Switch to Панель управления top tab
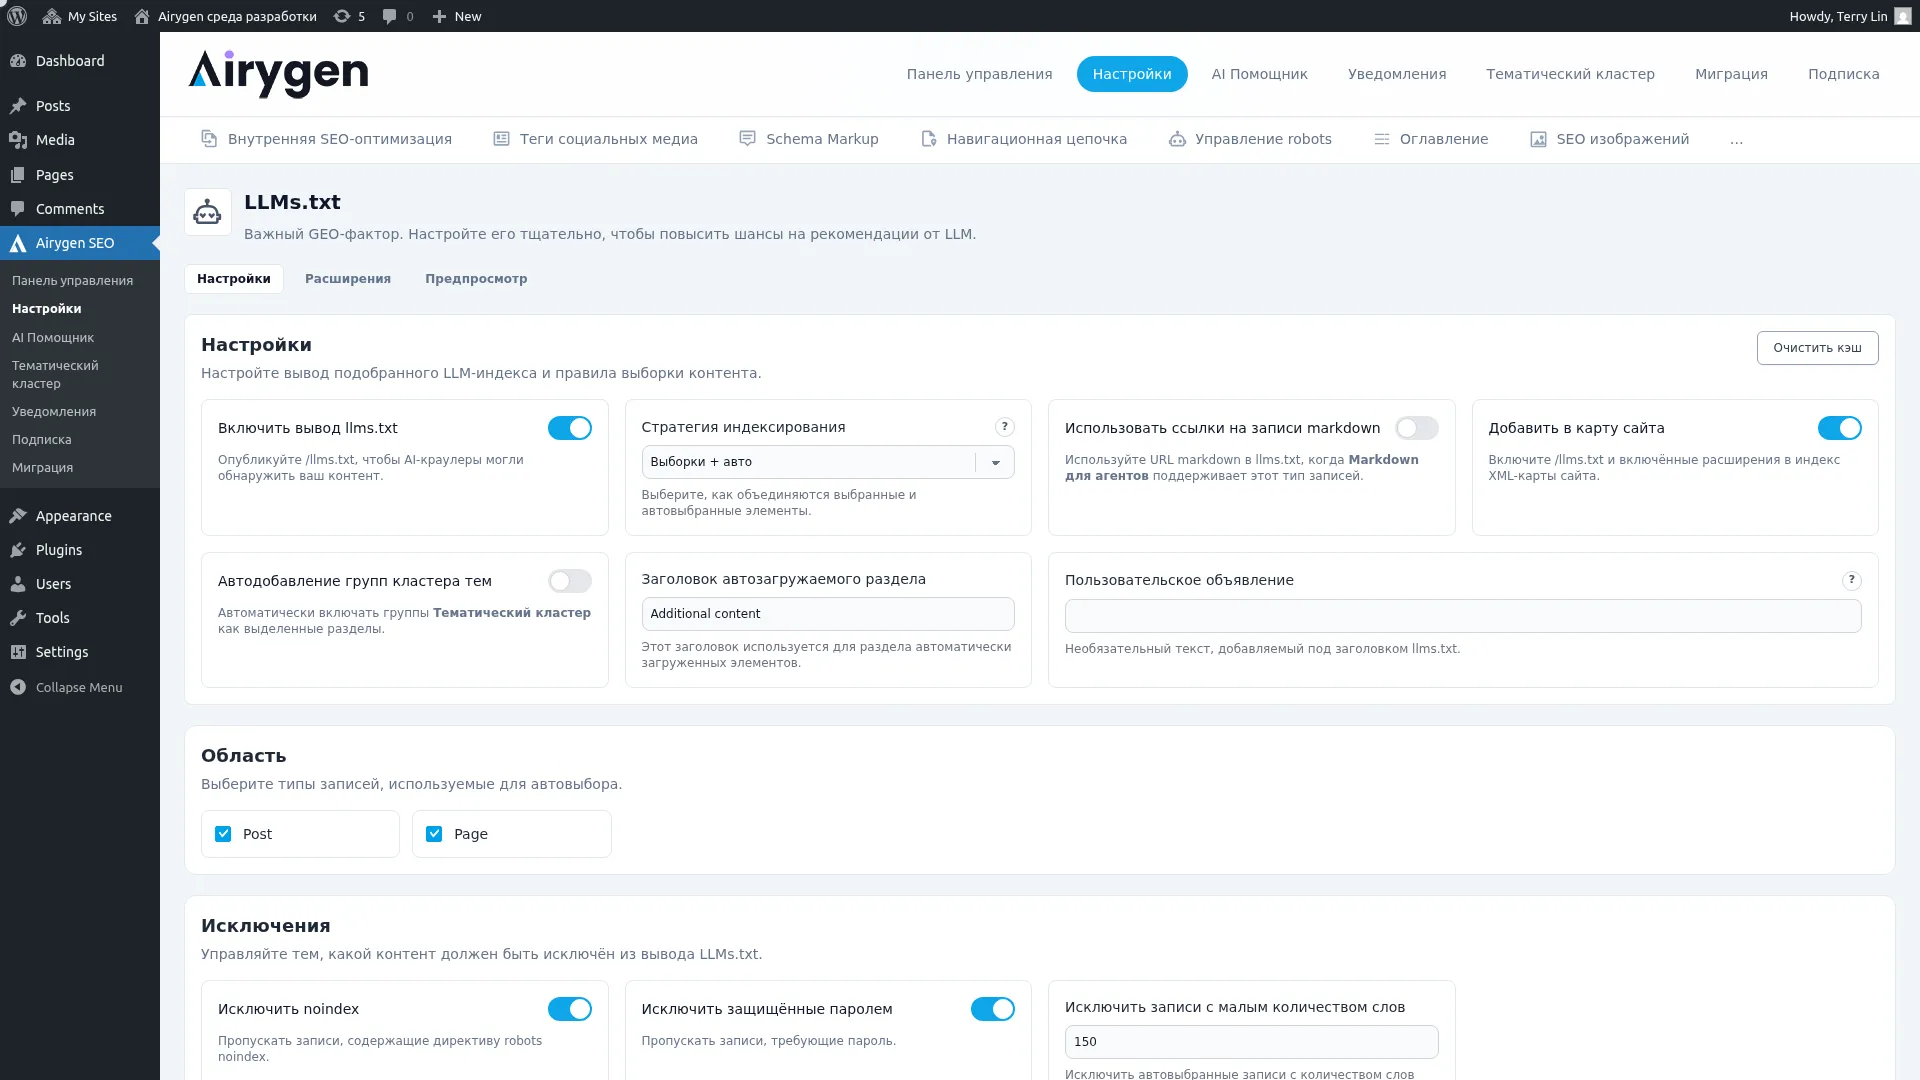This screenshot has width=1920, height=1080. click(x=979, y=74)
